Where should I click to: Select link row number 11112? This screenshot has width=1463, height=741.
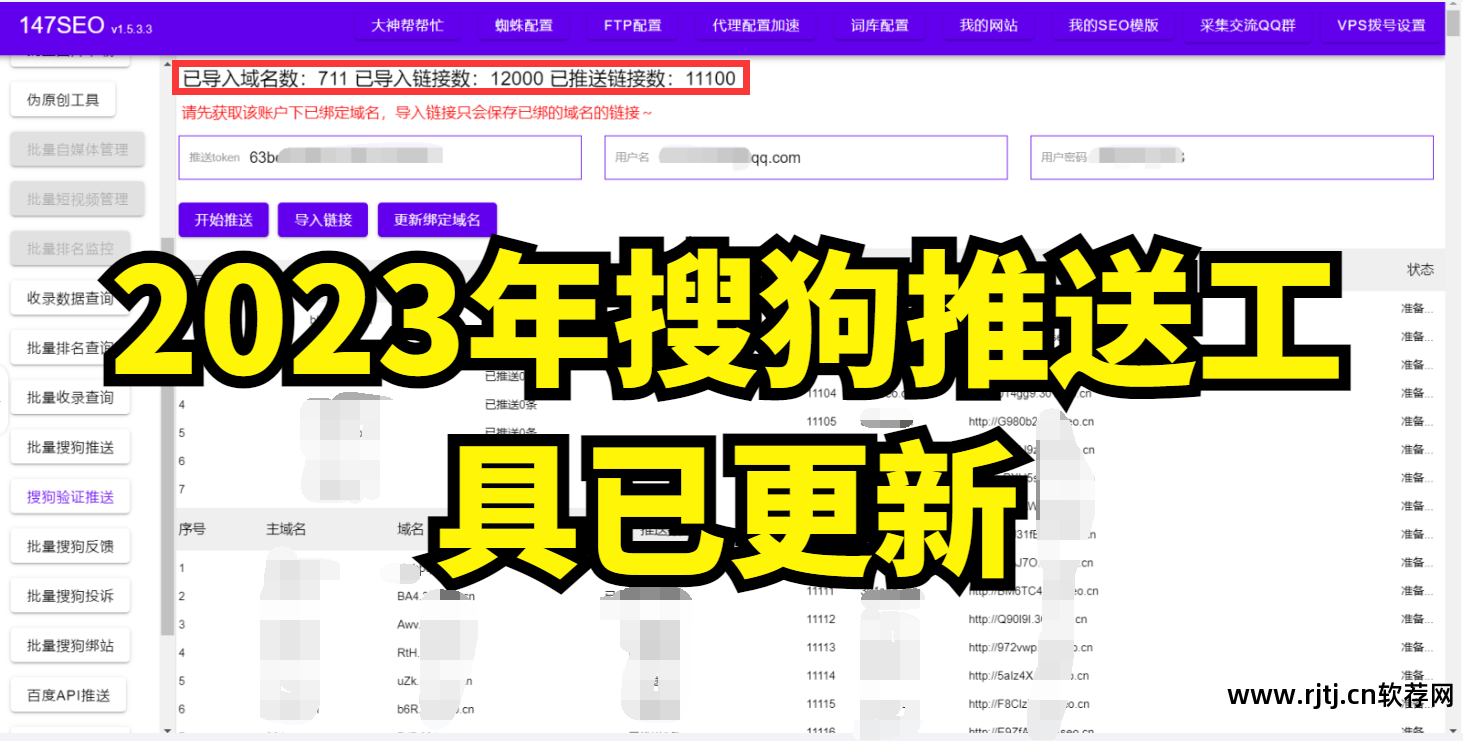point(822,619)
